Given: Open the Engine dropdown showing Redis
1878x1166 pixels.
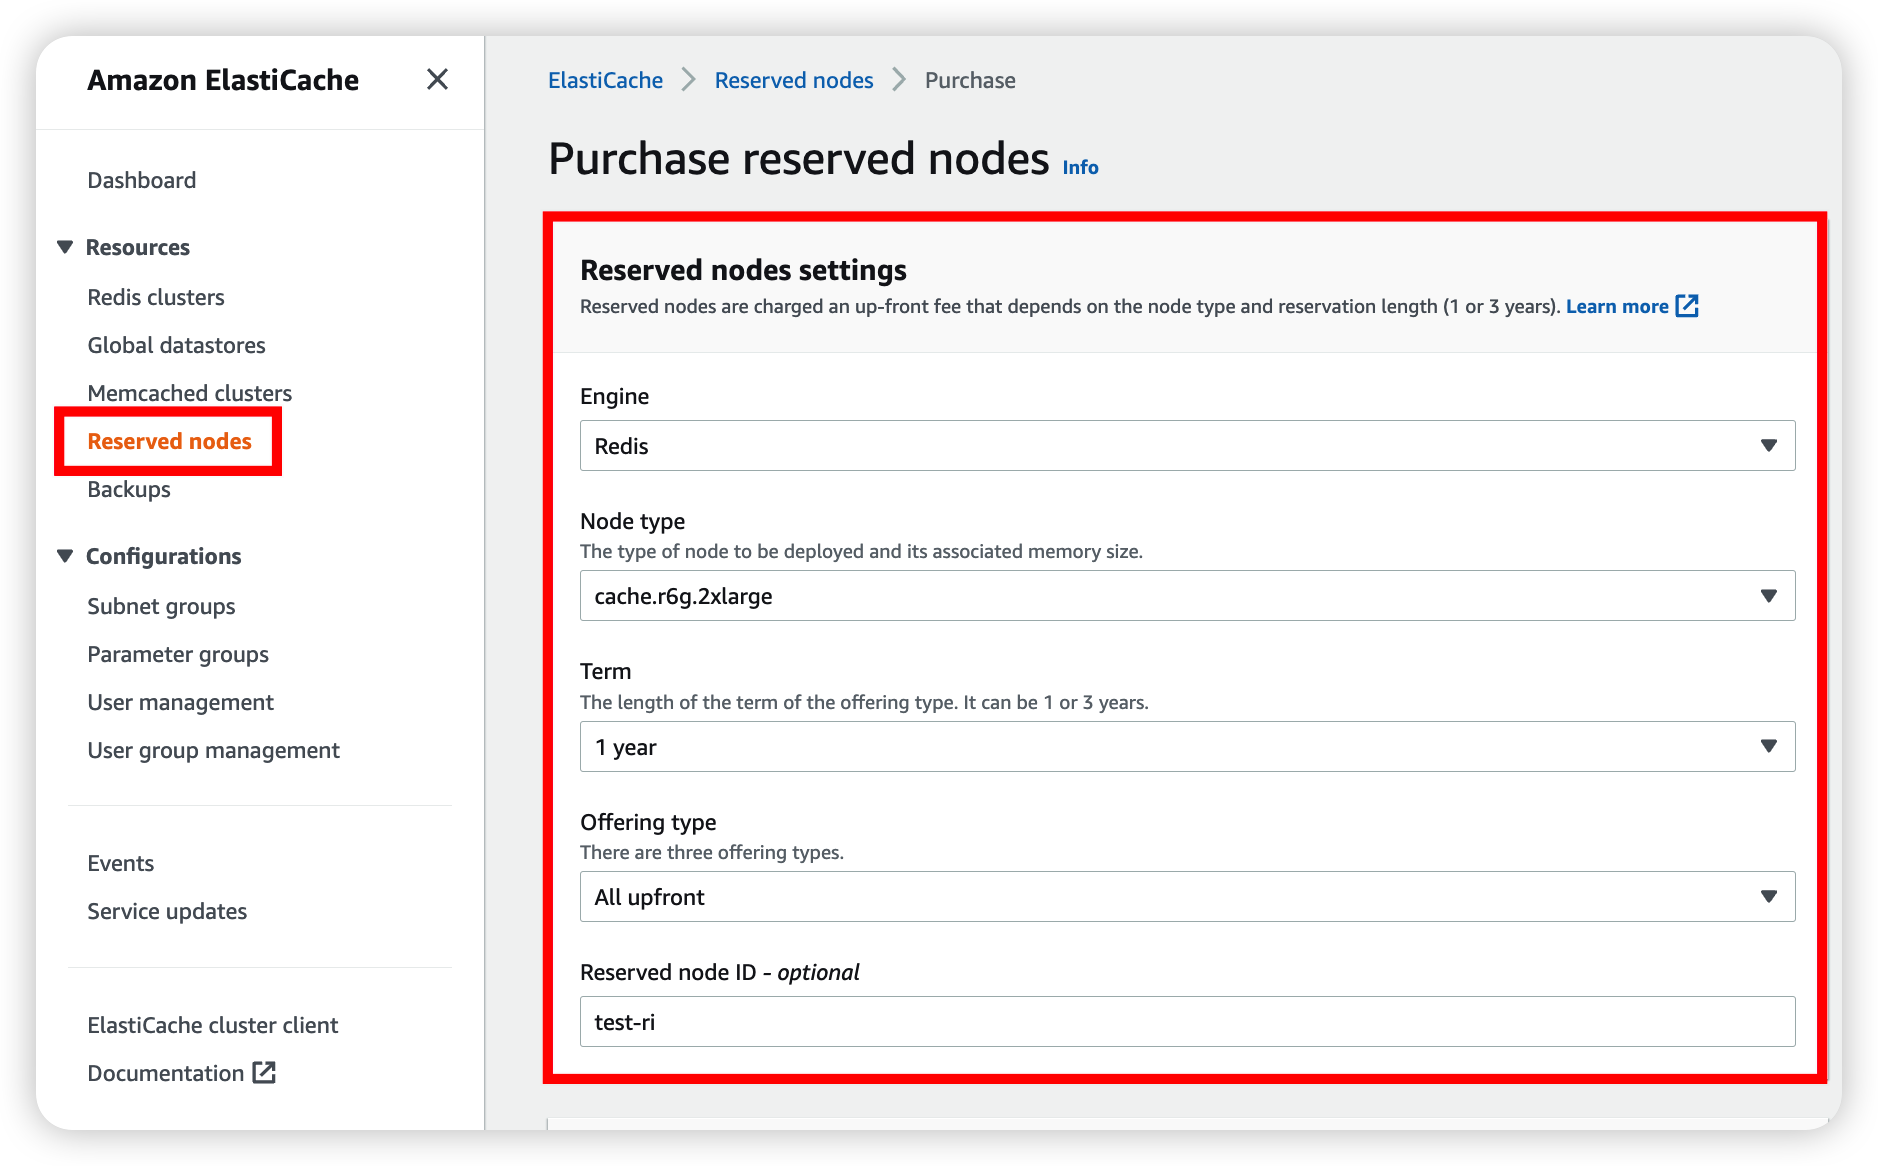Looking at the screenshot, I should coord(1187,446).
